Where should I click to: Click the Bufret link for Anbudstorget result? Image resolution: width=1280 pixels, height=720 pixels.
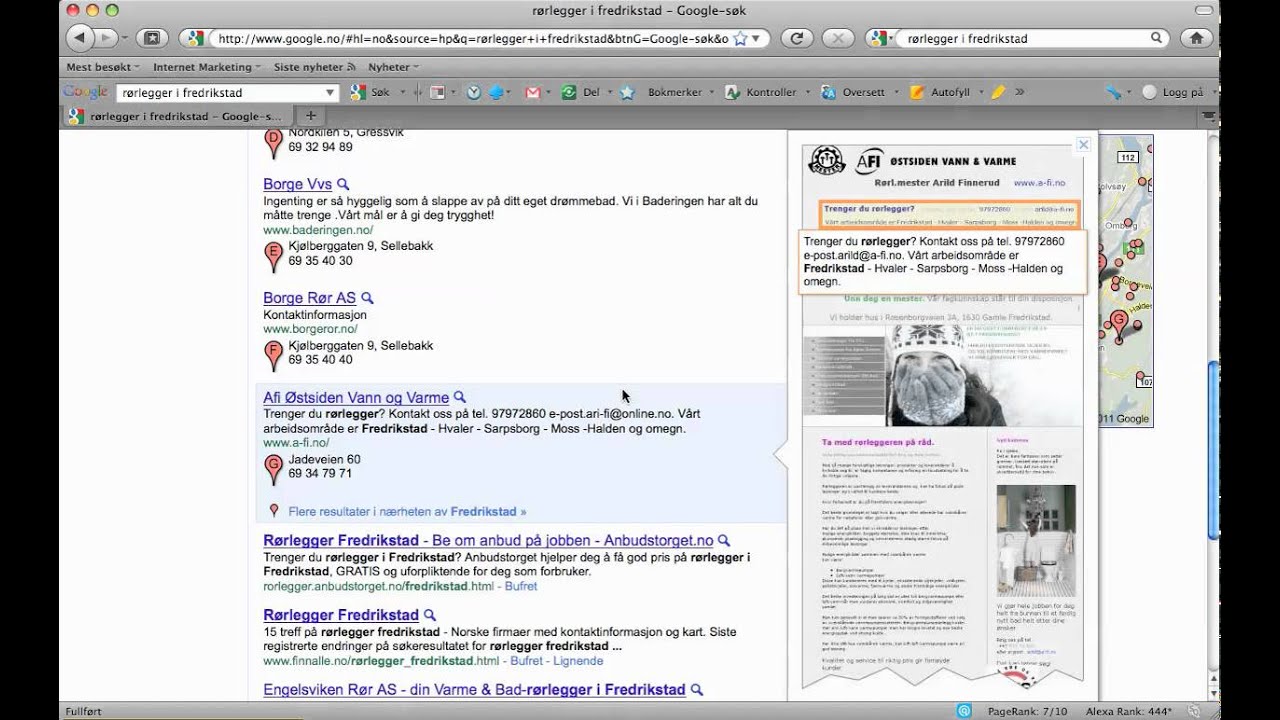click(521, 586)
